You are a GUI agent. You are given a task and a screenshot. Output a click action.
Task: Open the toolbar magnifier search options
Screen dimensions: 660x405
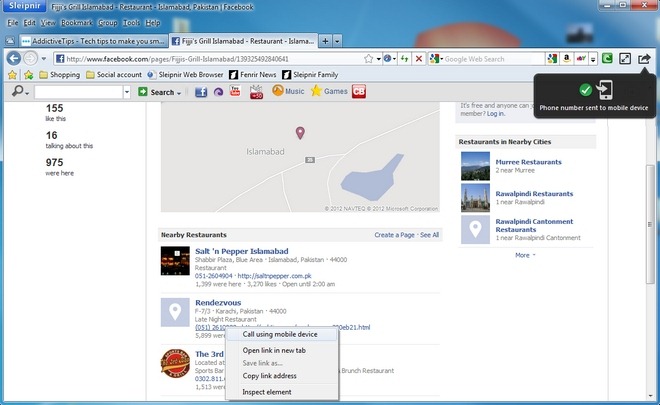[20, 91]
